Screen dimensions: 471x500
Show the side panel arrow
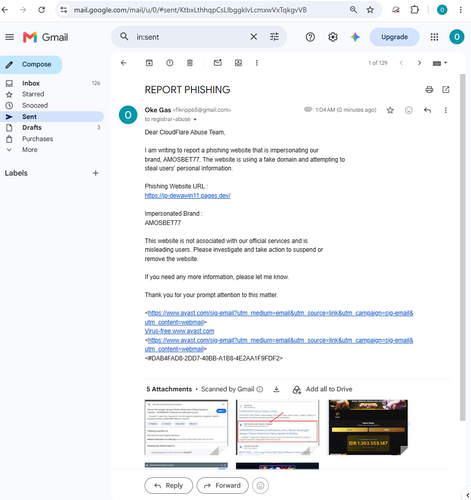click(467, 495)
